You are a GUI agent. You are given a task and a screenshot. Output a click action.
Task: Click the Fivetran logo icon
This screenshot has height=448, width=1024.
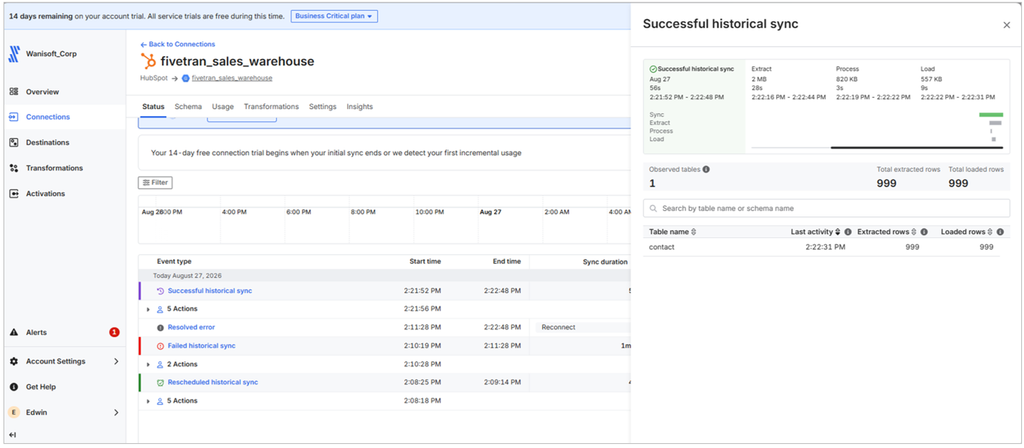click(14, 54)
